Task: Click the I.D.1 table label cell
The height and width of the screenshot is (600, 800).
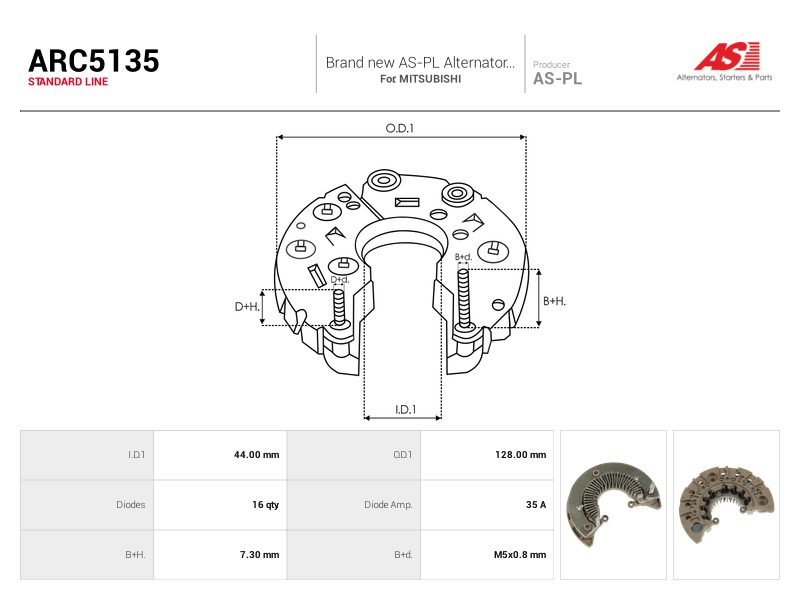Action: 87,455
